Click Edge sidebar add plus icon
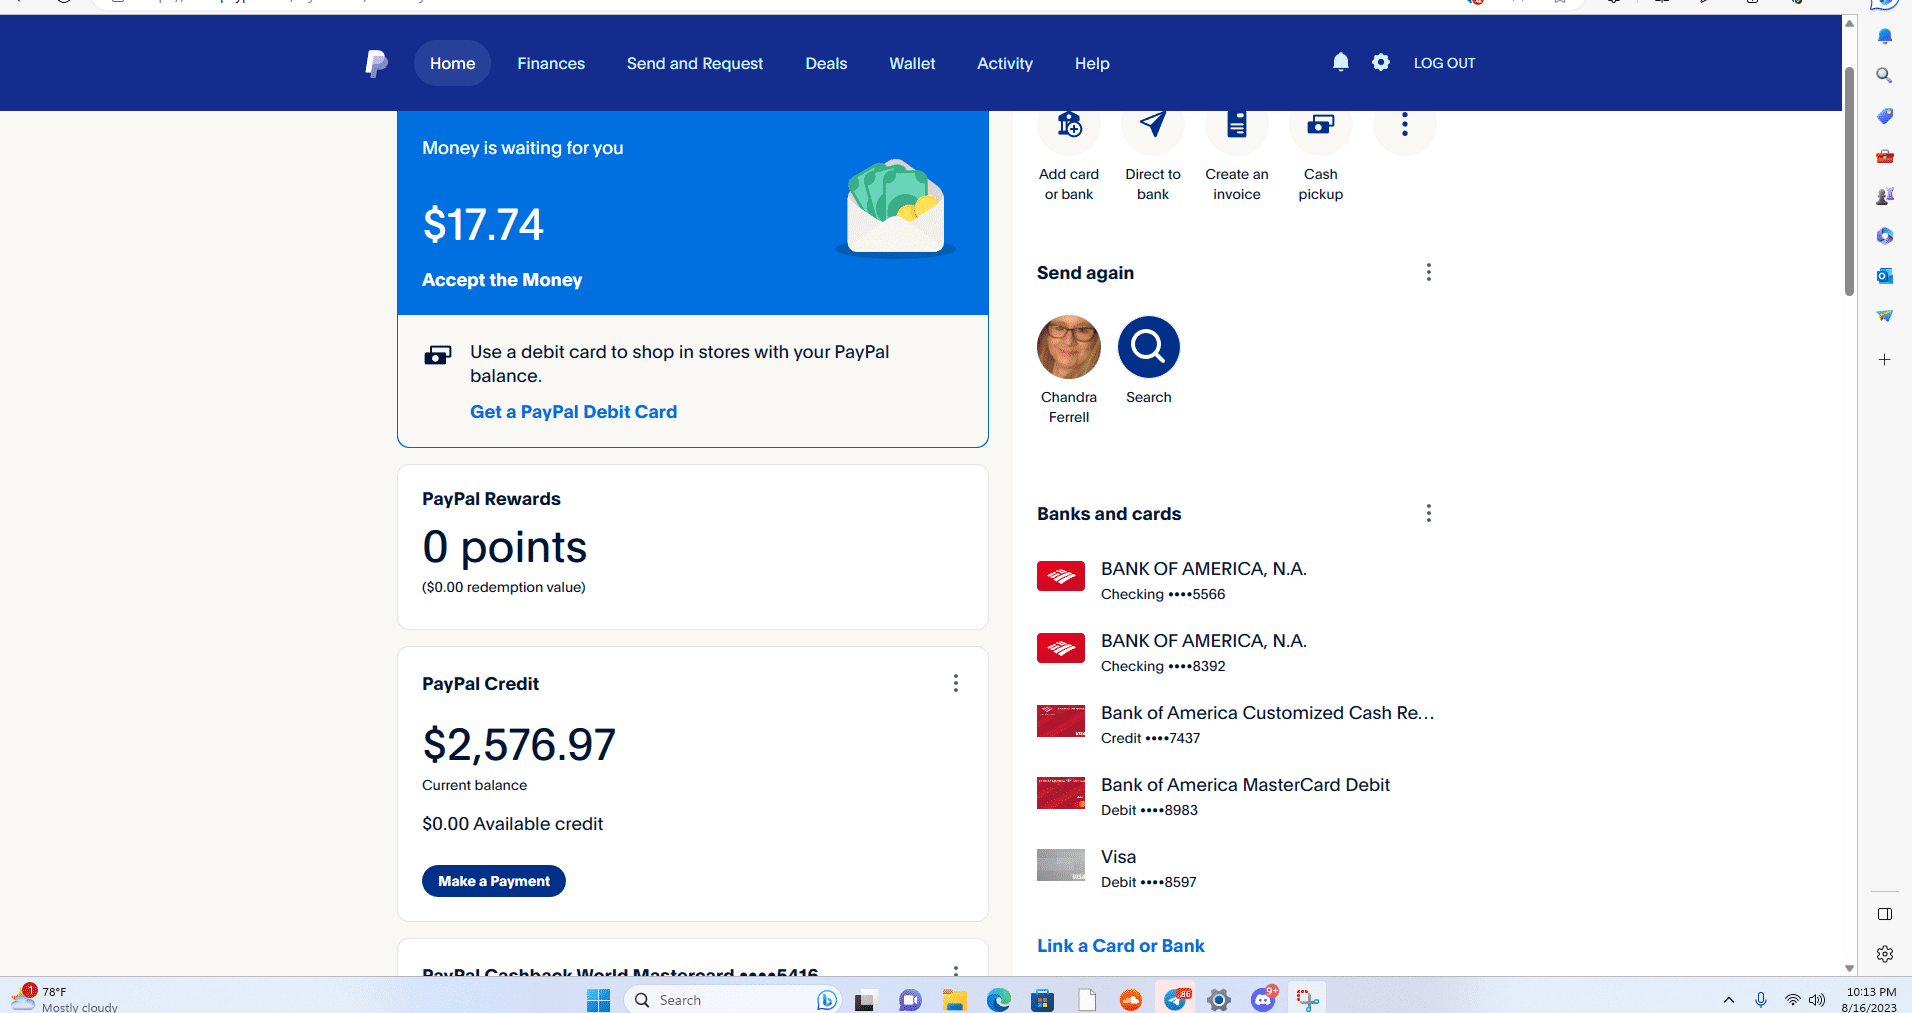 [1885, 360]
